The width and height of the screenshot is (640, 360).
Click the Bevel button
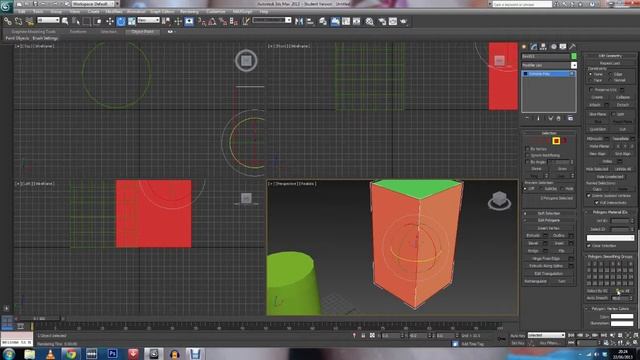pos(533,243)
